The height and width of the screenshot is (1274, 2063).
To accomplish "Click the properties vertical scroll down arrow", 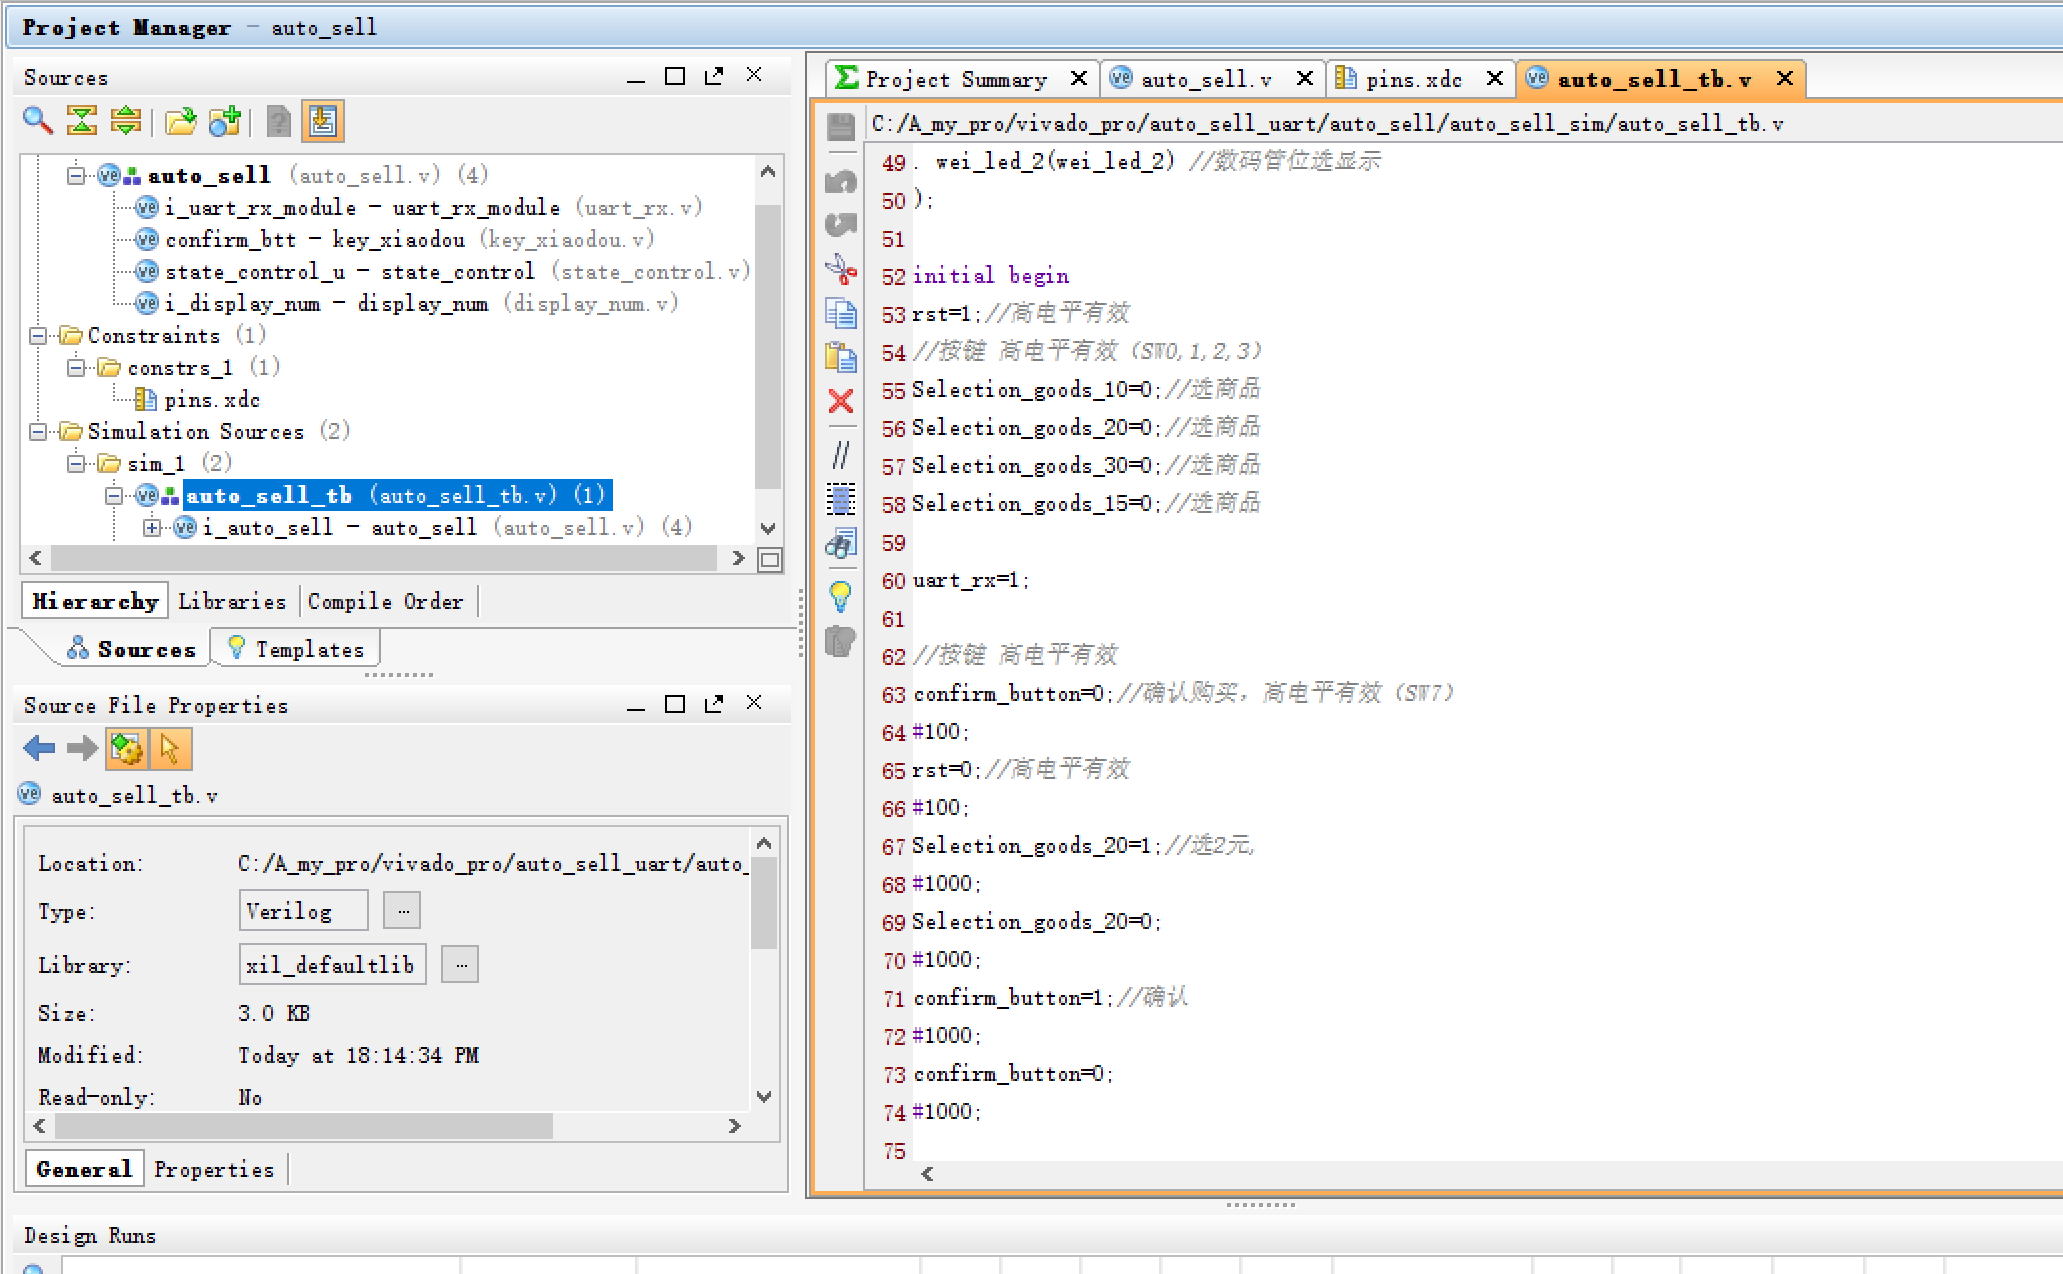I will pyautogui.click(x=764, y=1097).
